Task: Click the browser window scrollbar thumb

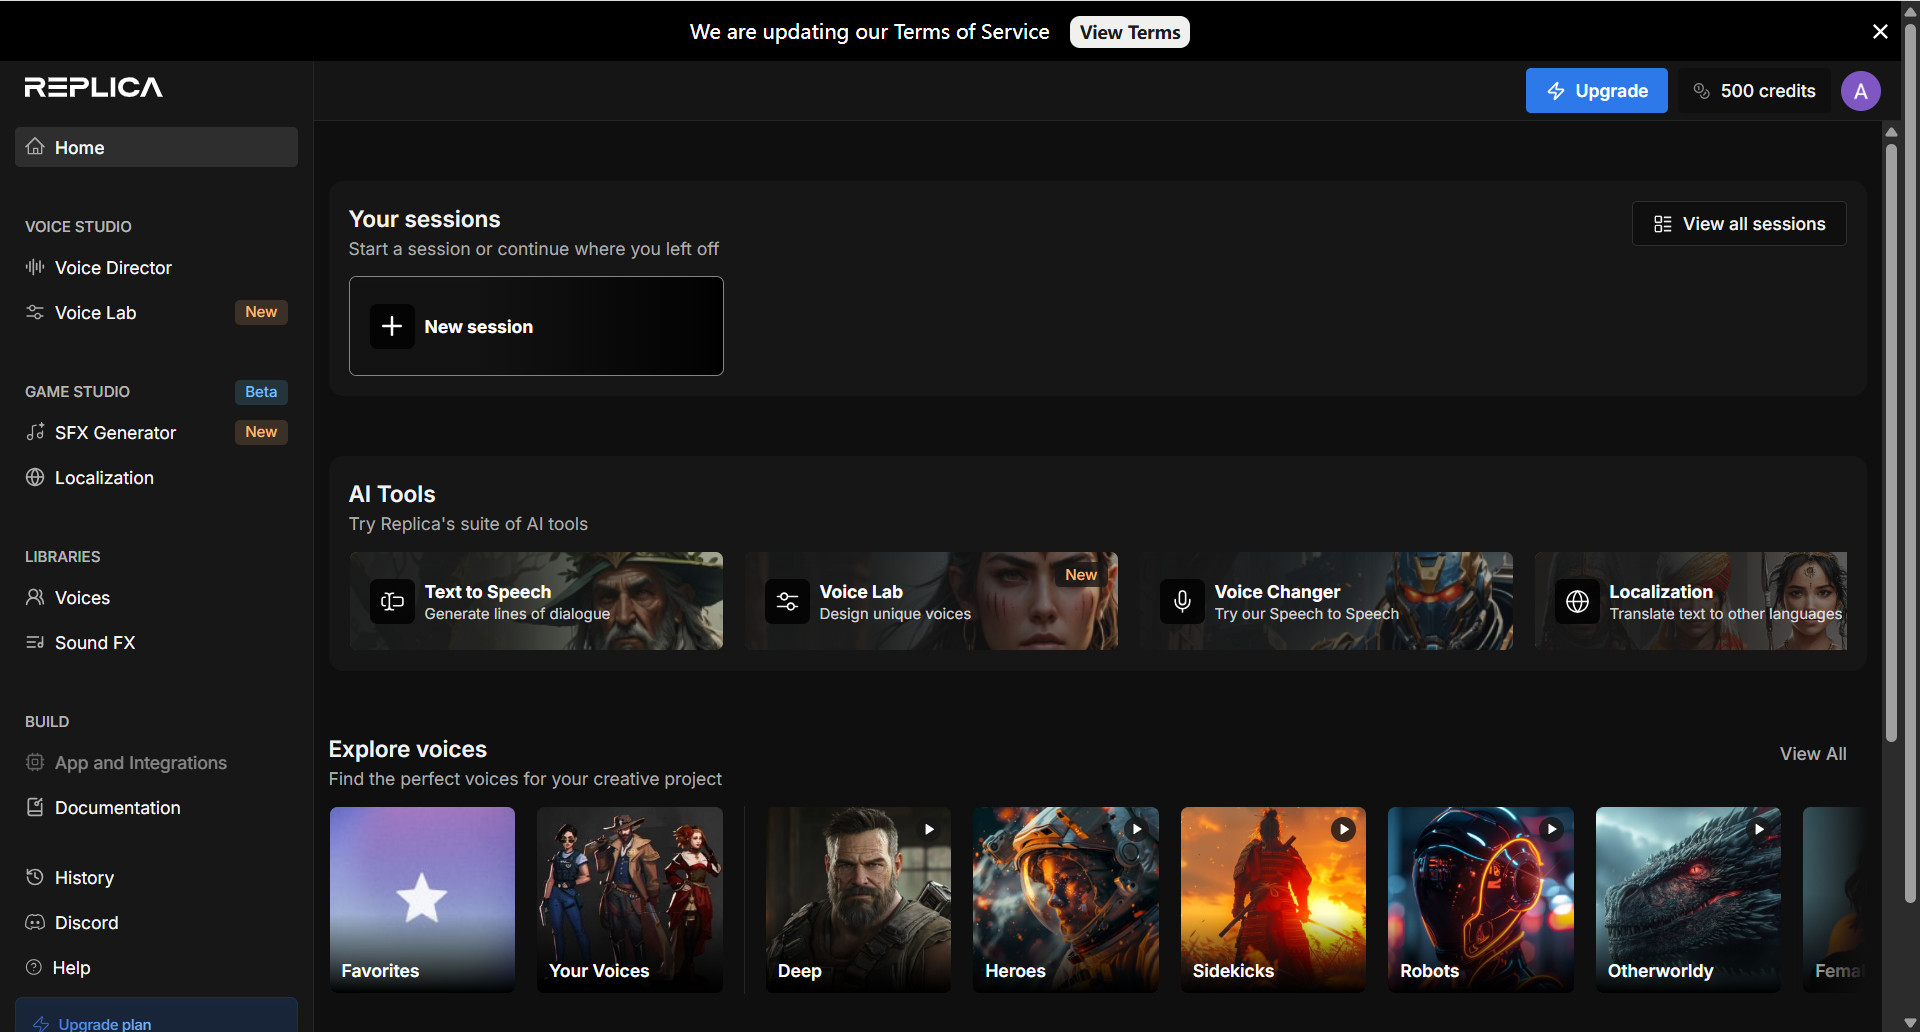Action: [x=1910, y=463]
